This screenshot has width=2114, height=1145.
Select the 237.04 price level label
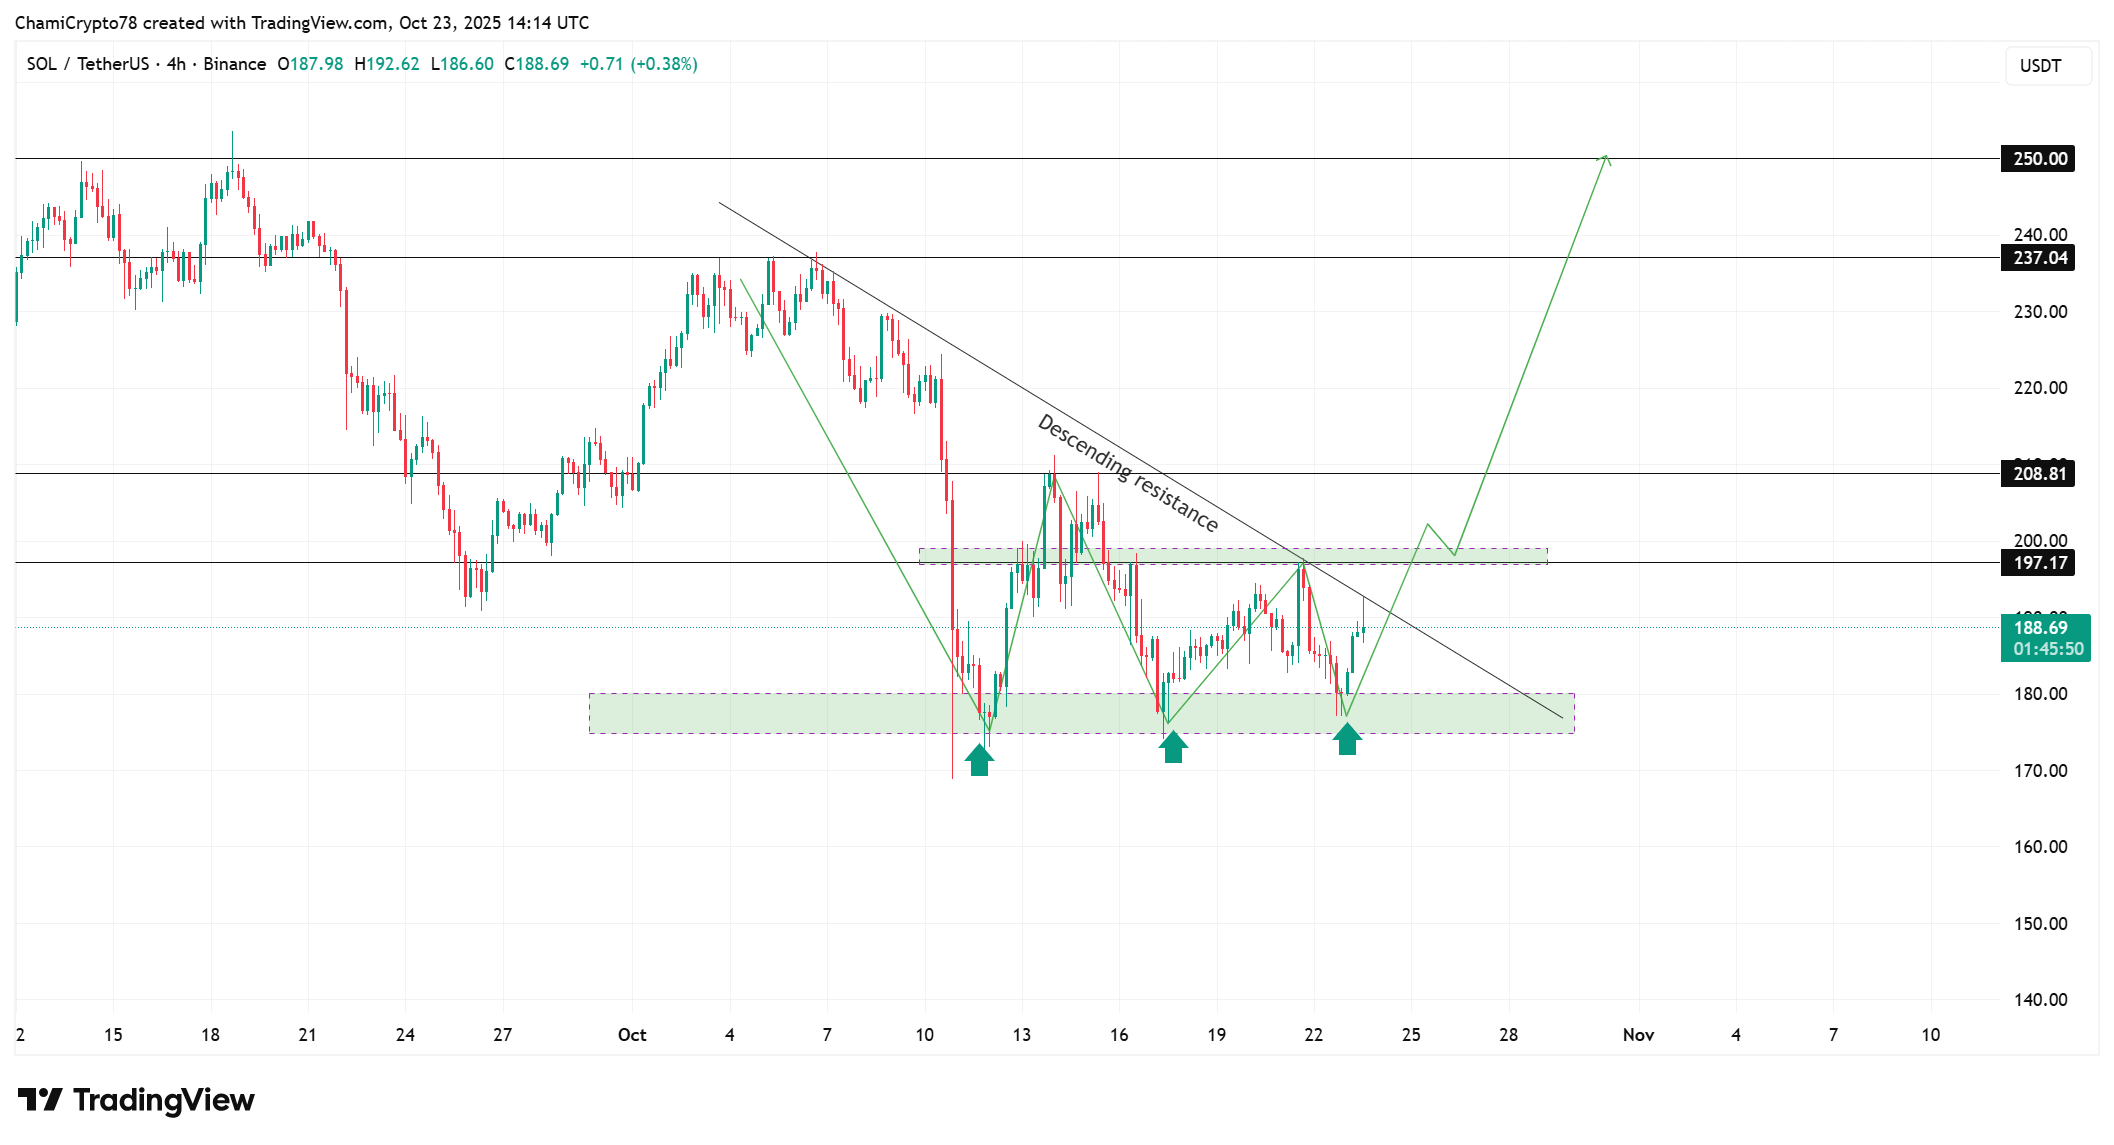2038,258
